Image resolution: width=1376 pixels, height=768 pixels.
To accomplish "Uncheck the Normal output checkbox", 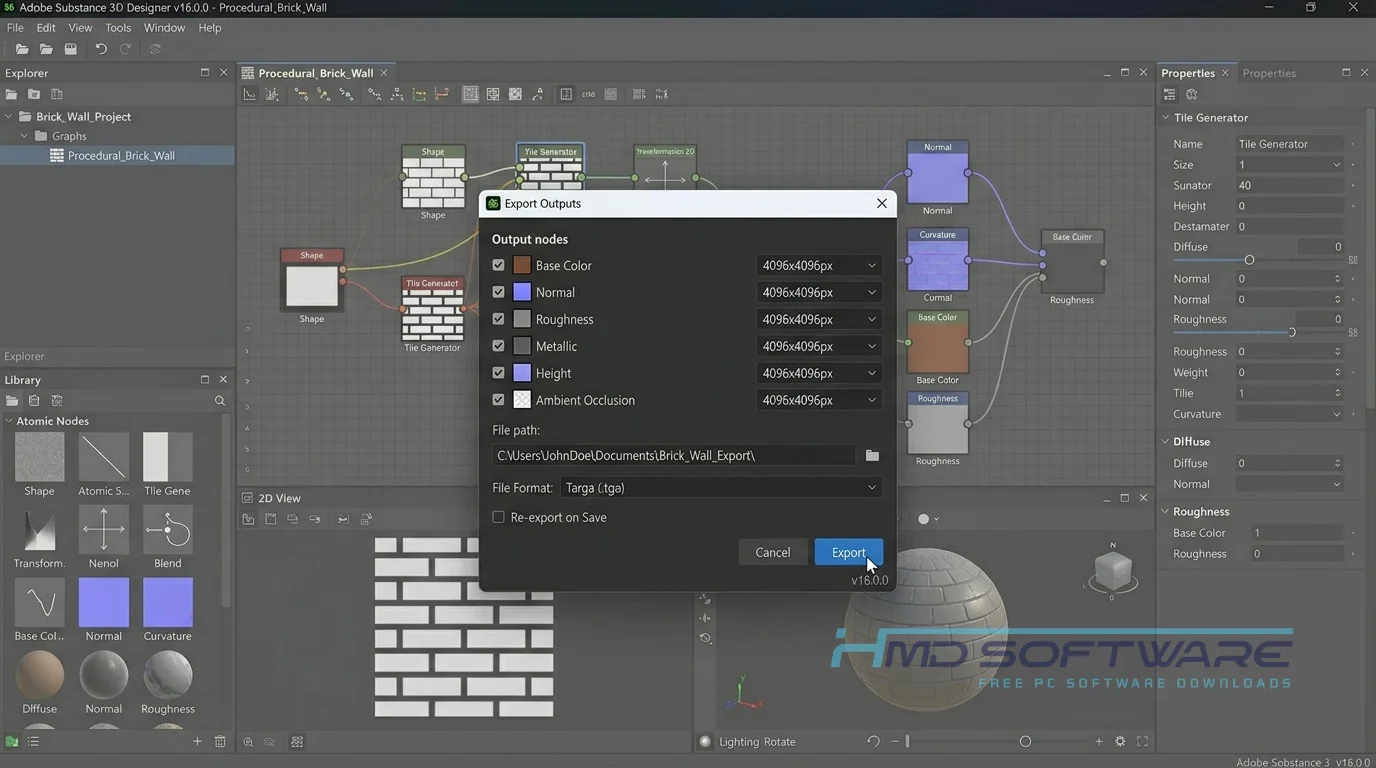I will coord(498,292).
